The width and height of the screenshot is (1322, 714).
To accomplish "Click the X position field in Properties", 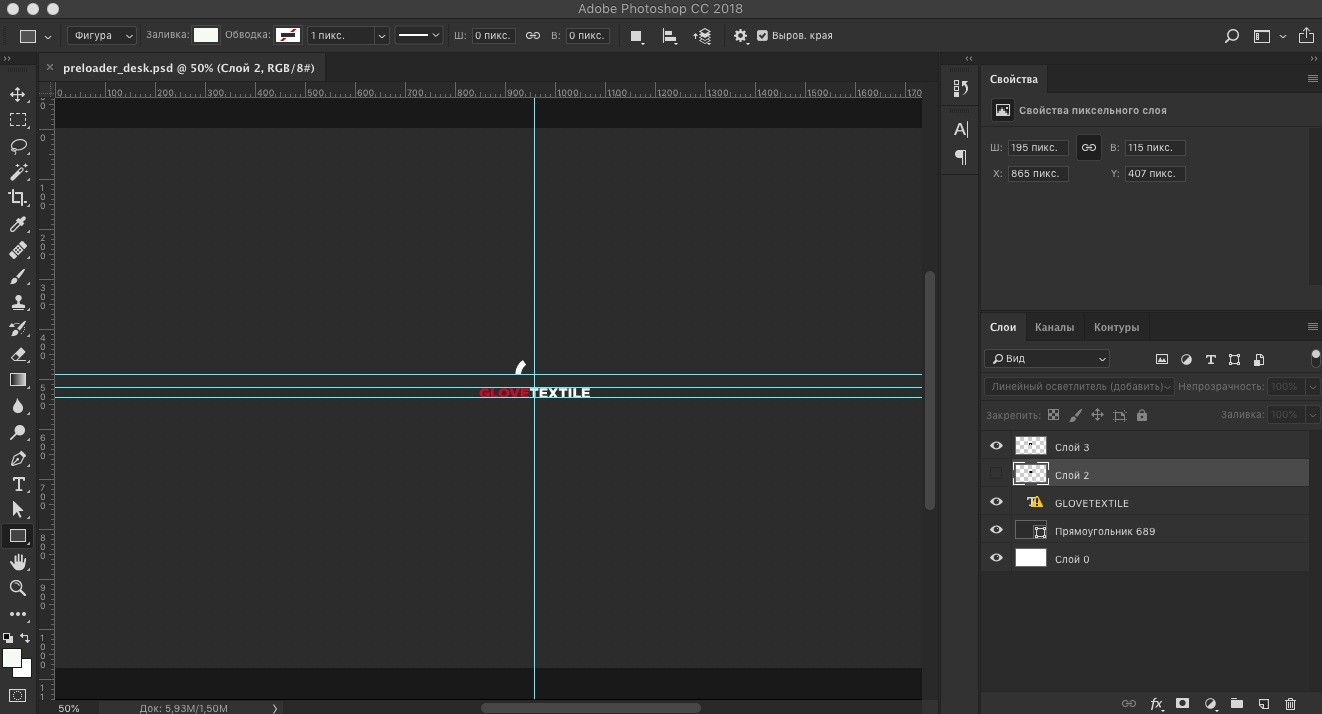I will [1038, 174].
